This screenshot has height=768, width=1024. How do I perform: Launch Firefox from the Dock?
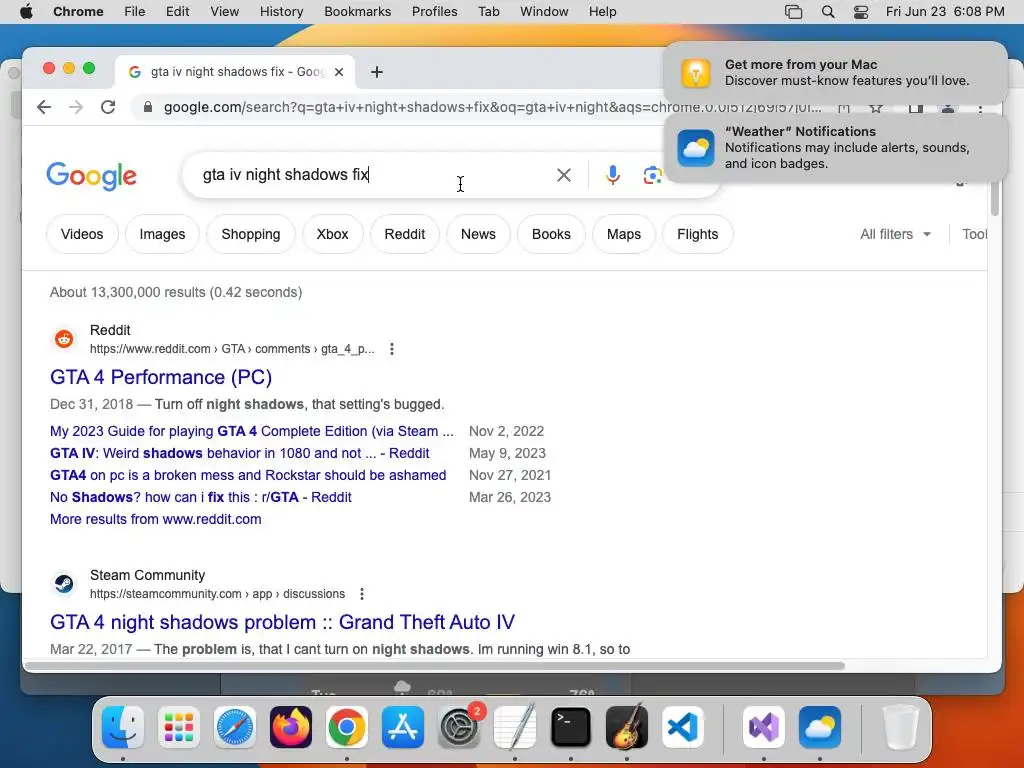click(x=291, y=728)
